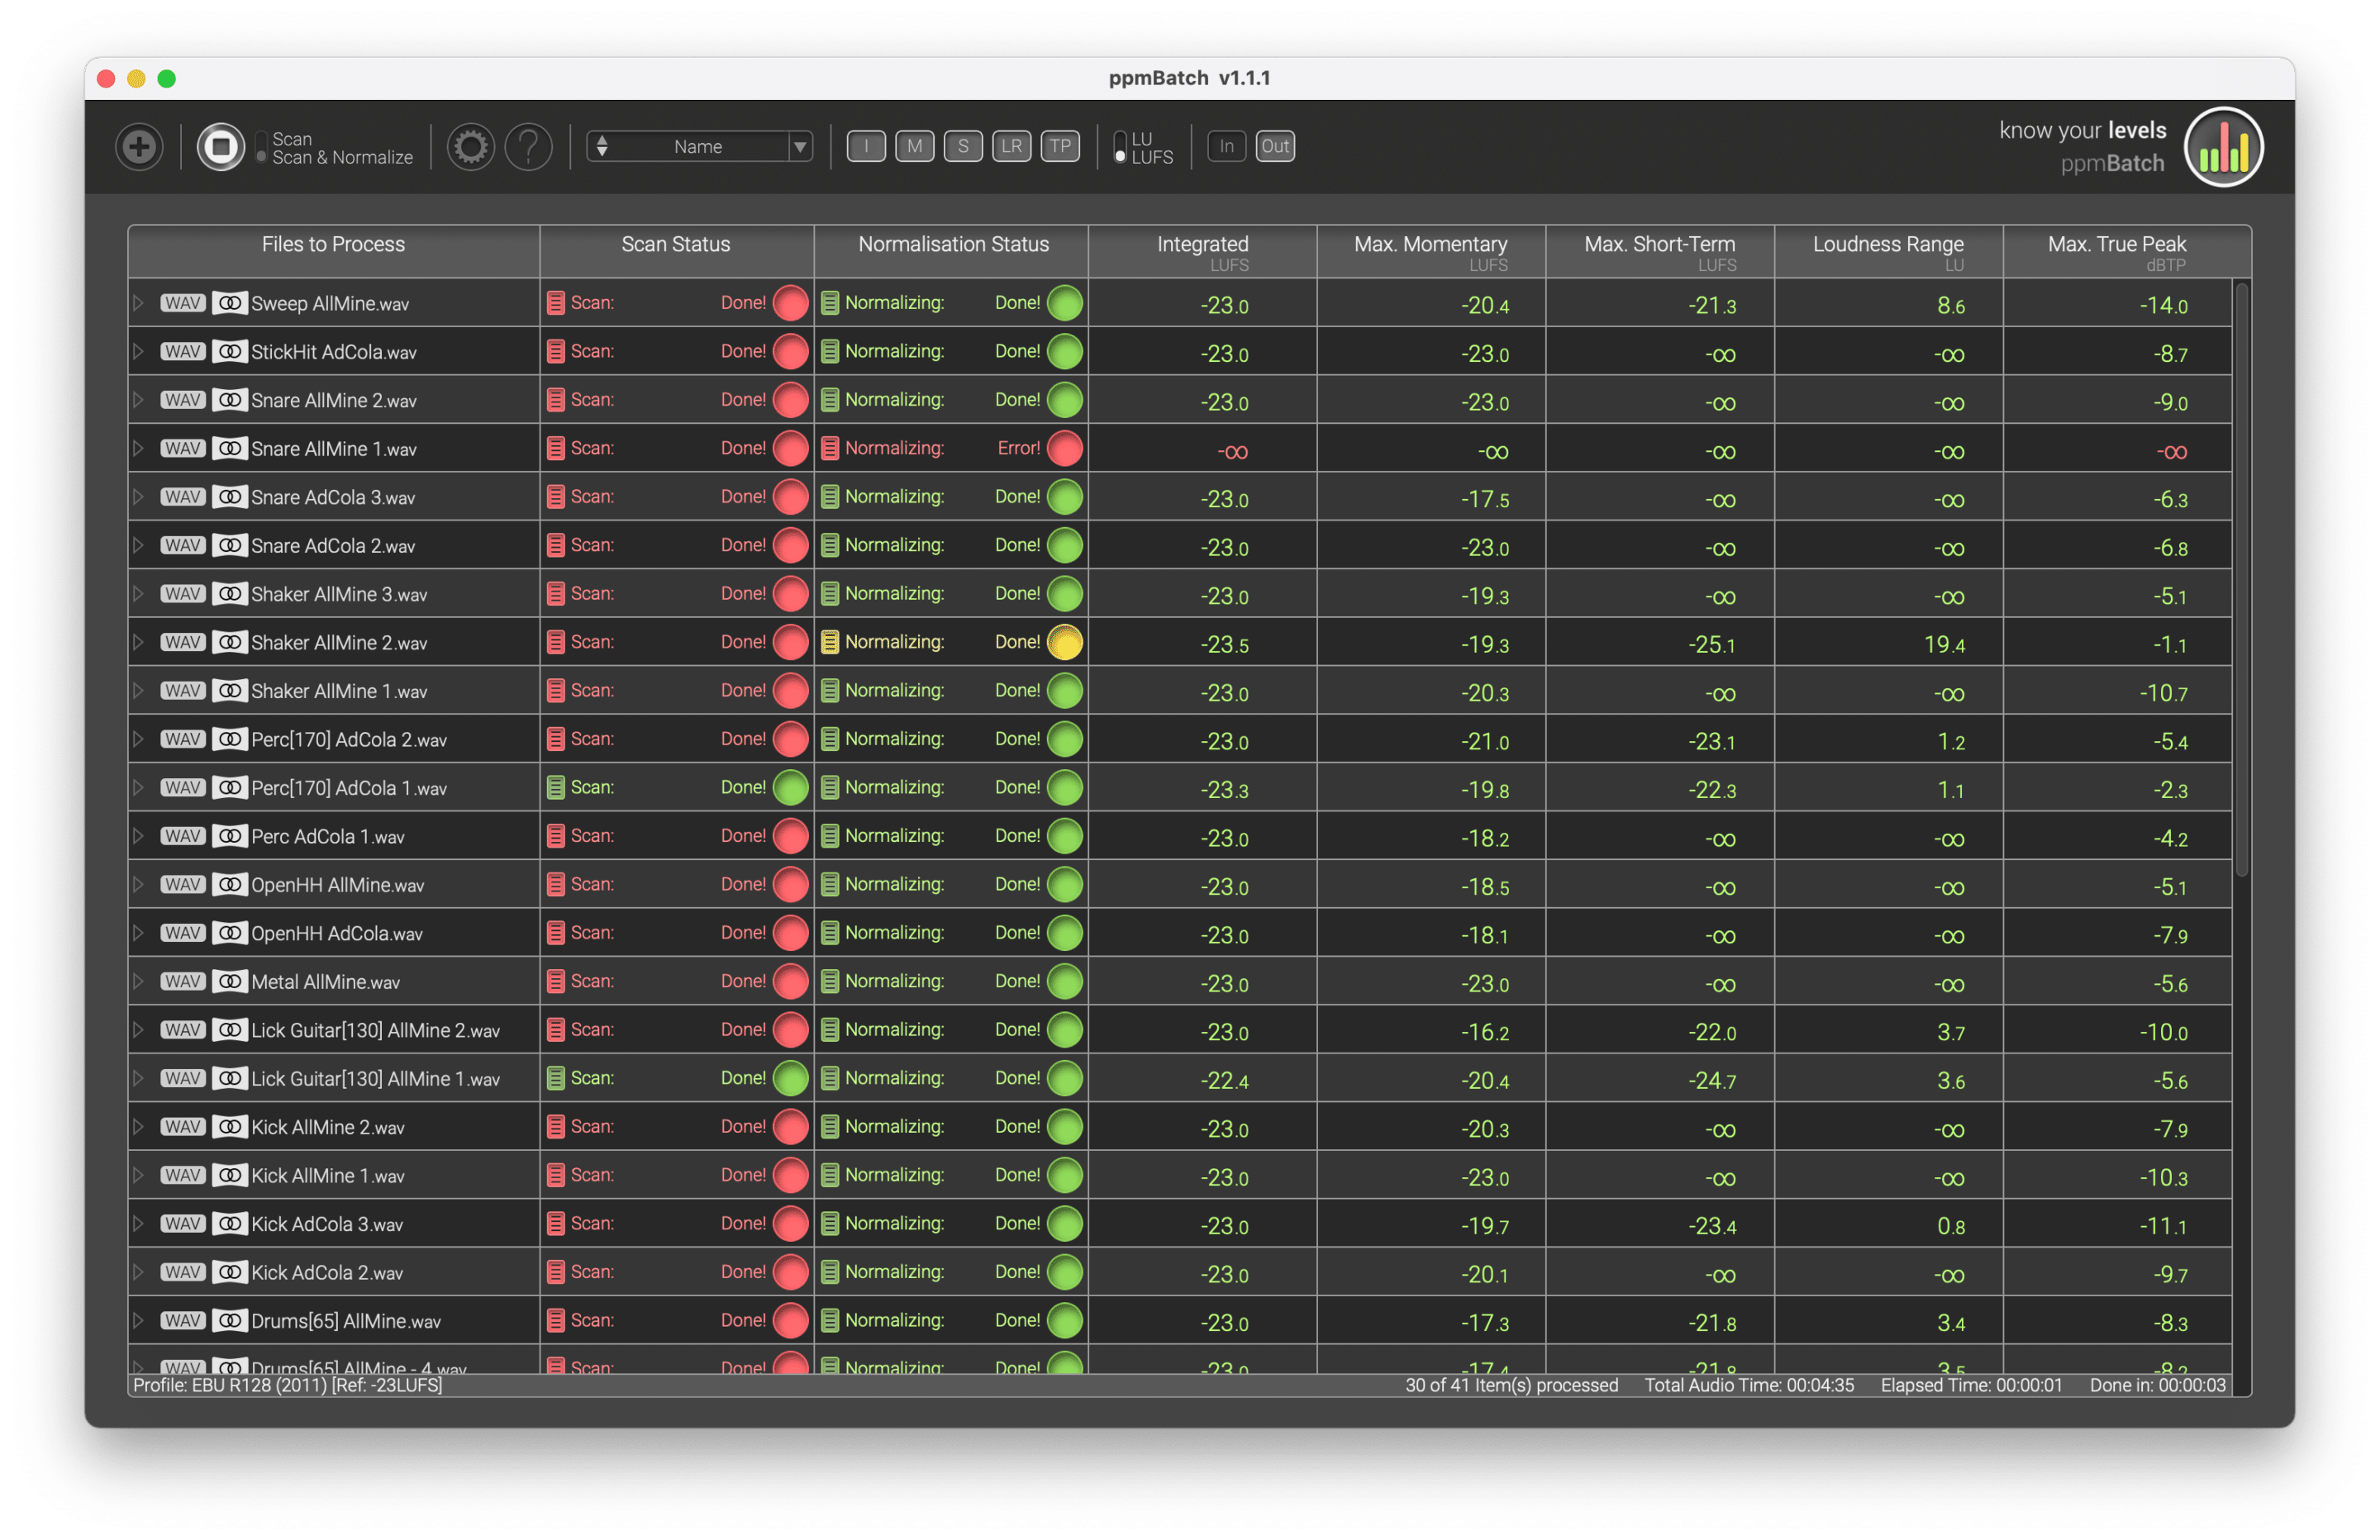2380x1540 pixels.
Task: Click Profile: EBU R128 status bar text
Action: (x=288, y=1385)
